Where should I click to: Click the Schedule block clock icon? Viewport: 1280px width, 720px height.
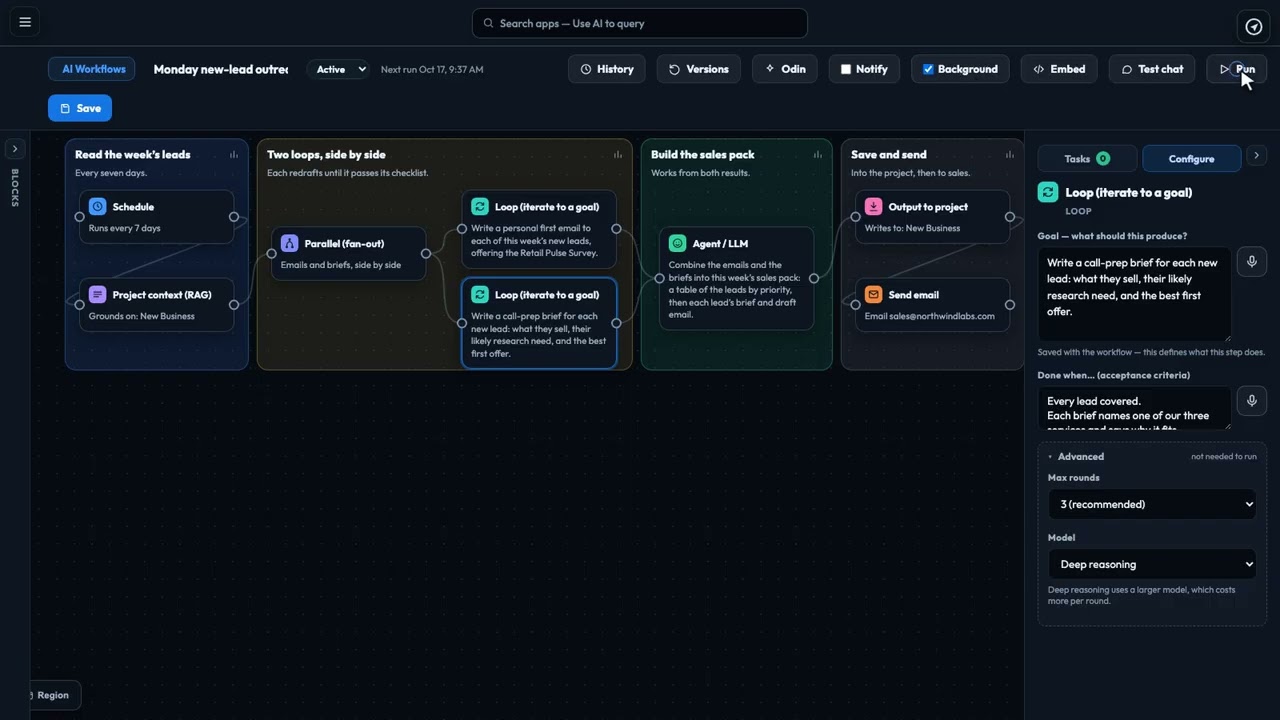pyautogui.click(x=97, y=207)
